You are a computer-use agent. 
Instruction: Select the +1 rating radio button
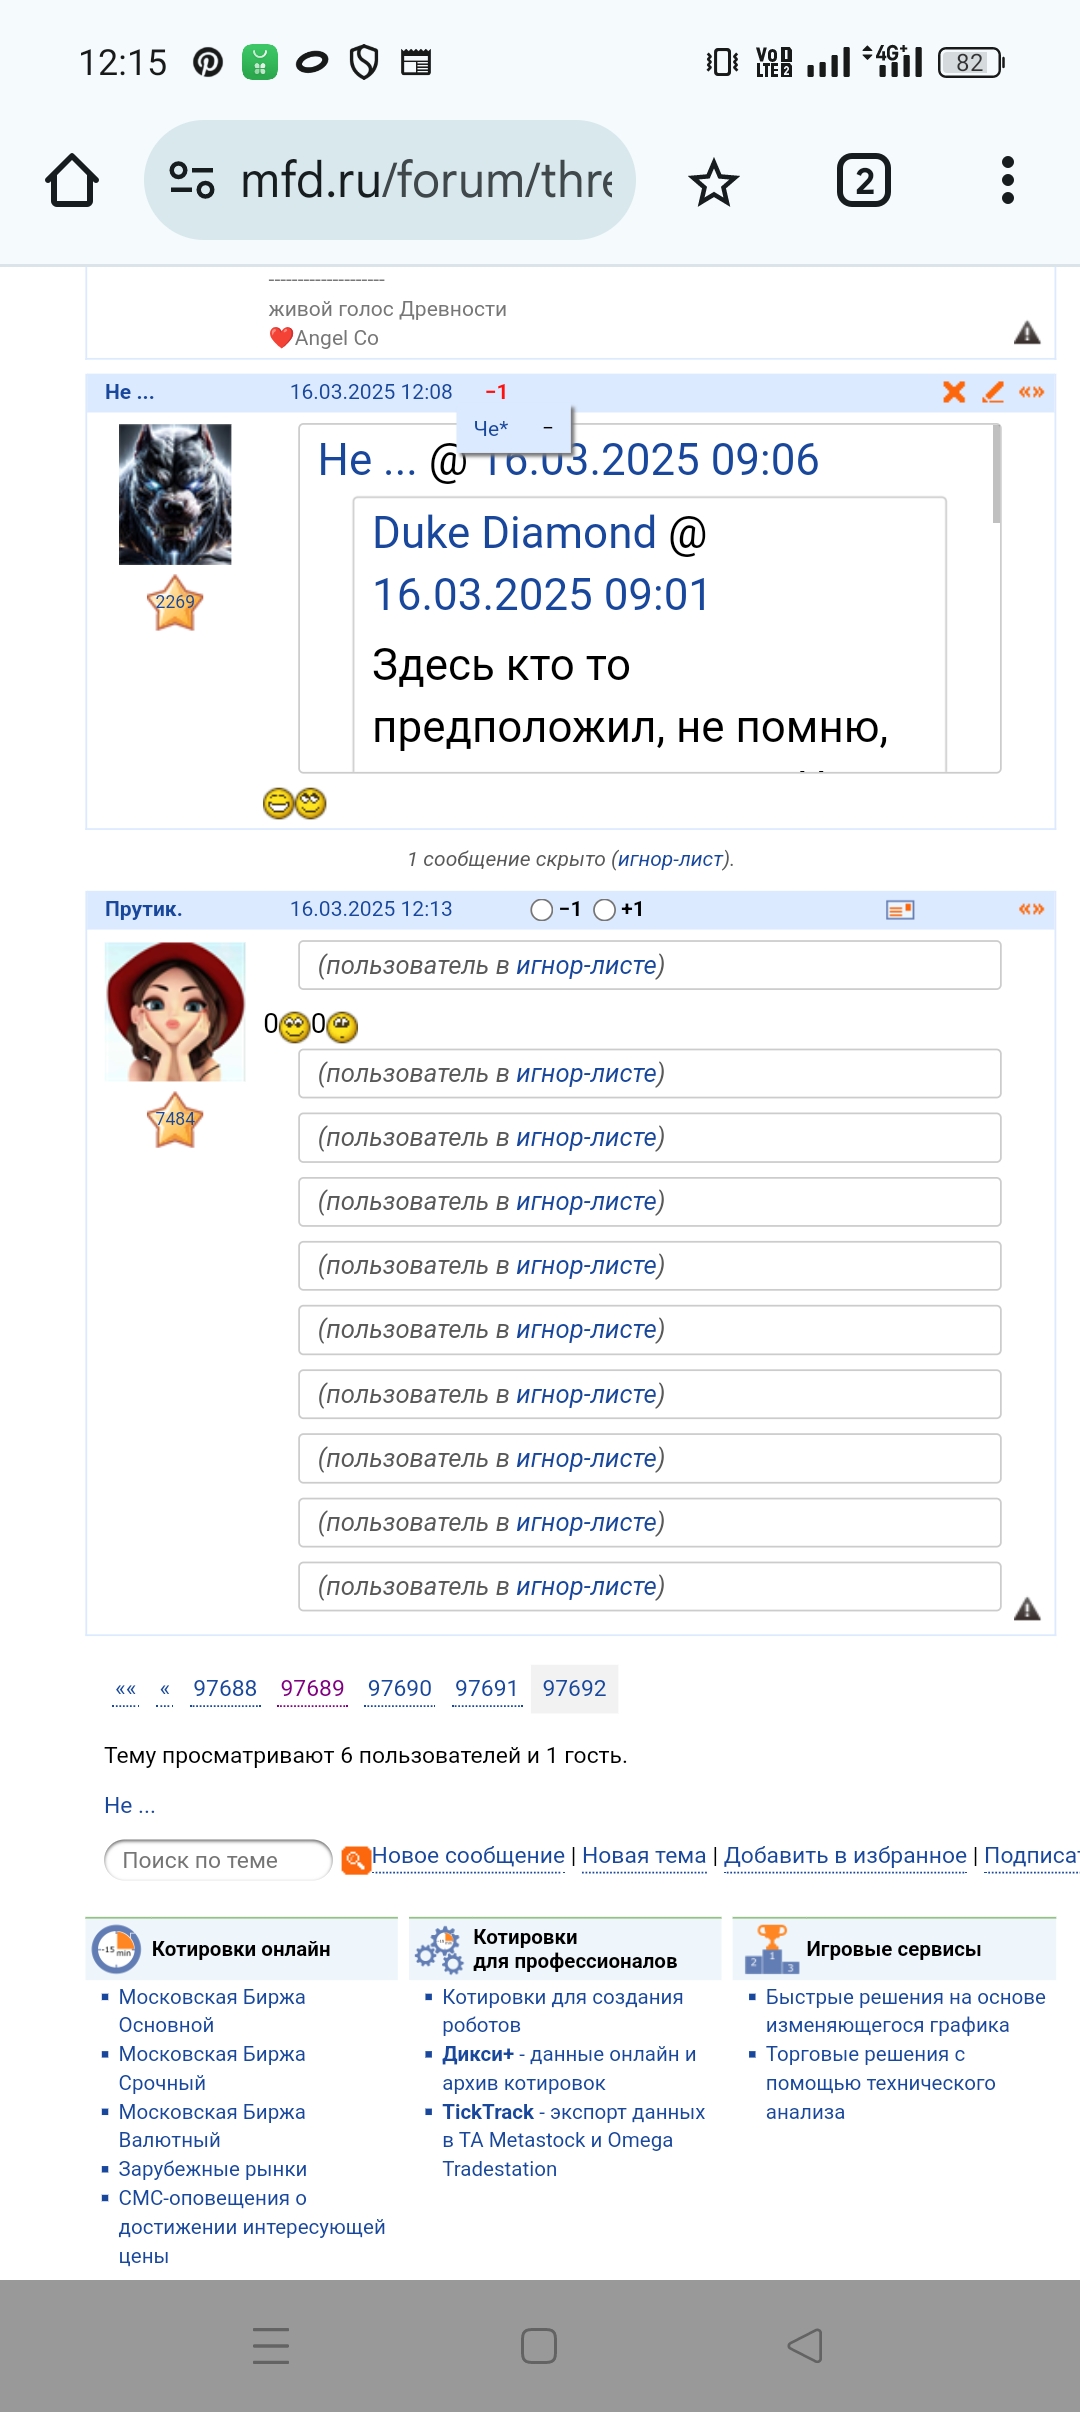604,910
